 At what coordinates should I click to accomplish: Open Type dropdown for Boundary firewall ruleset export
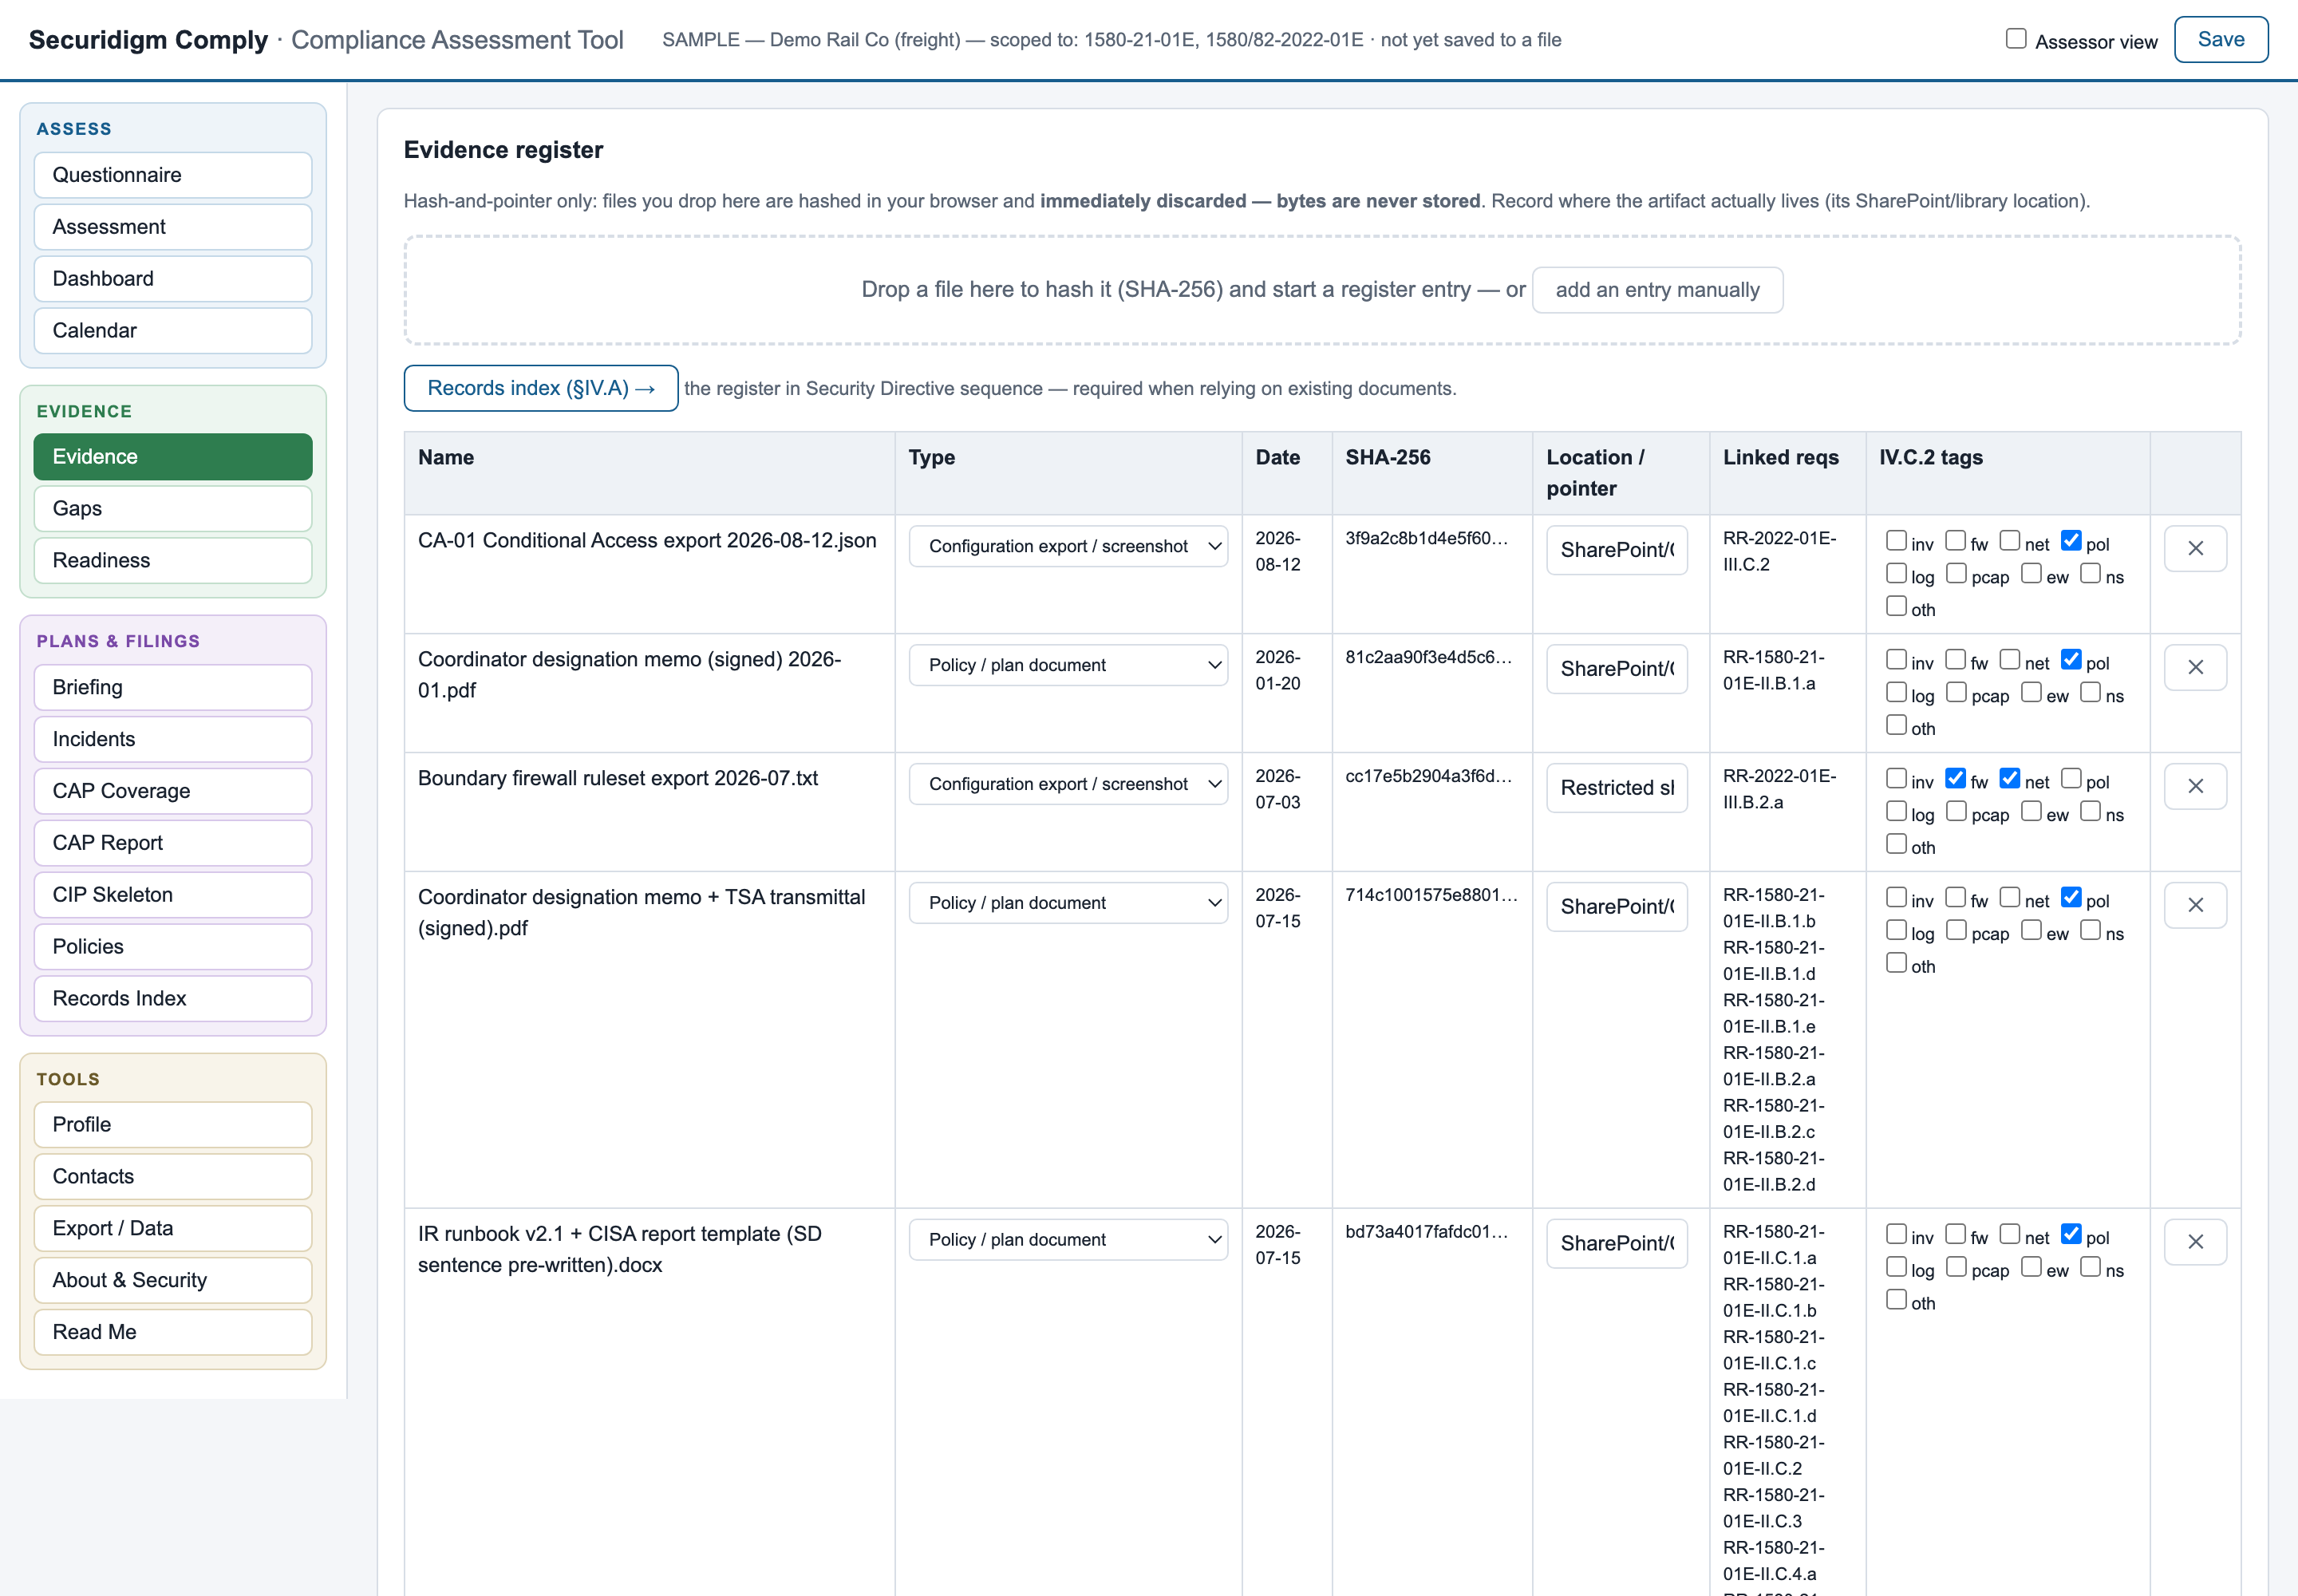point(1067,784)
